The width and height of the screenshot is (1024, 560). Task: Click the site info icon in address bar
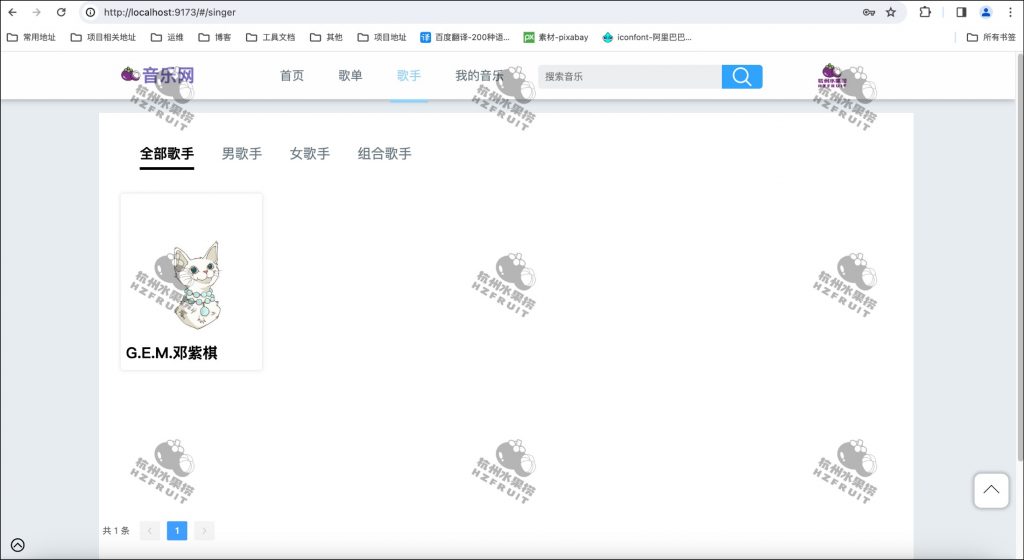(91, 12)
